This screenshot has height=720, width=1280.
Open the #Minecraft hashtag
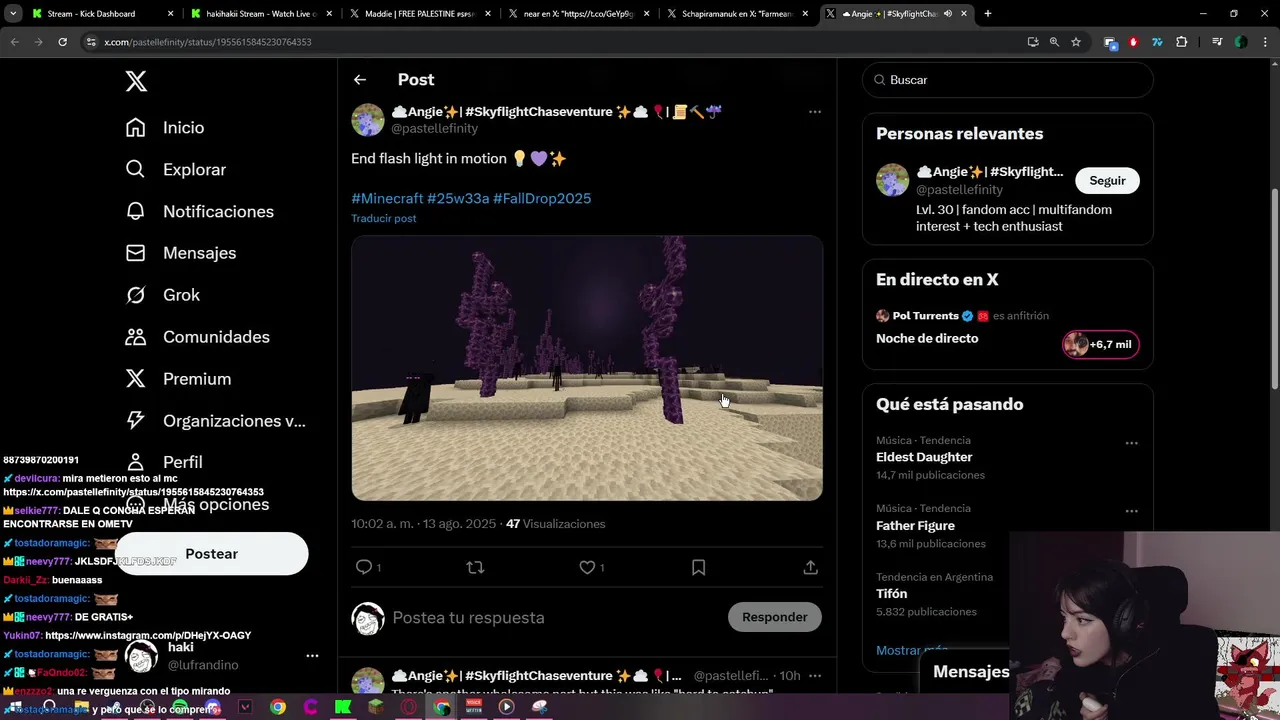(x=387, y=198)
